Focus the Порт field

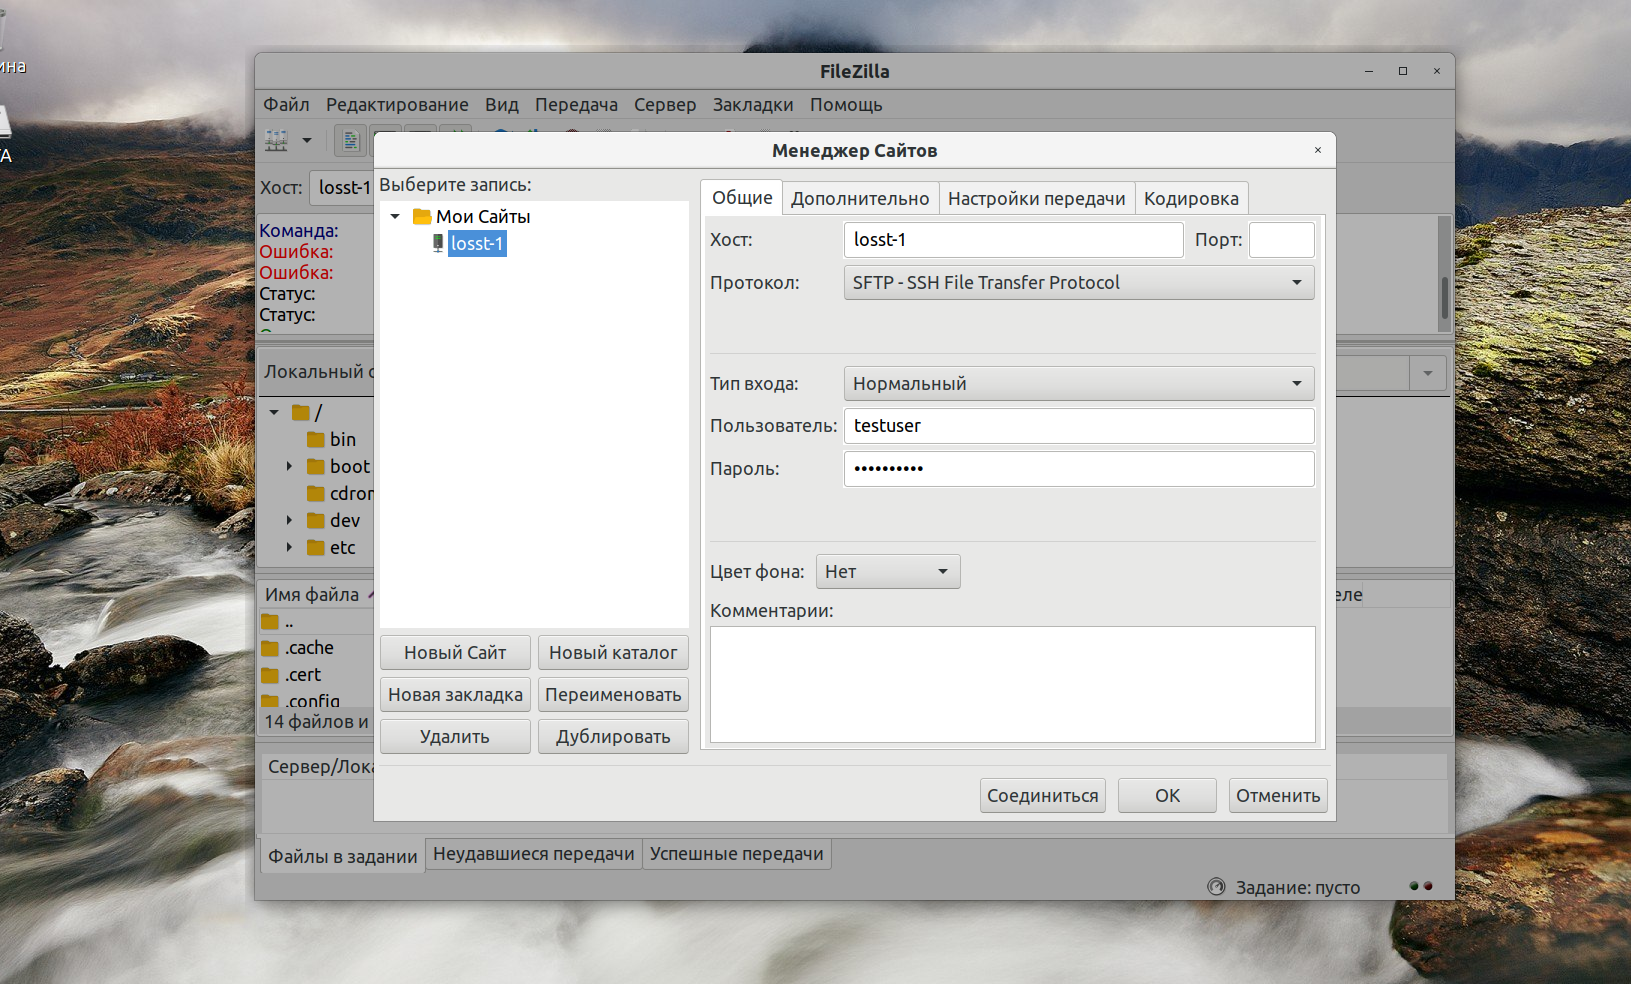tap(1282, 240)
